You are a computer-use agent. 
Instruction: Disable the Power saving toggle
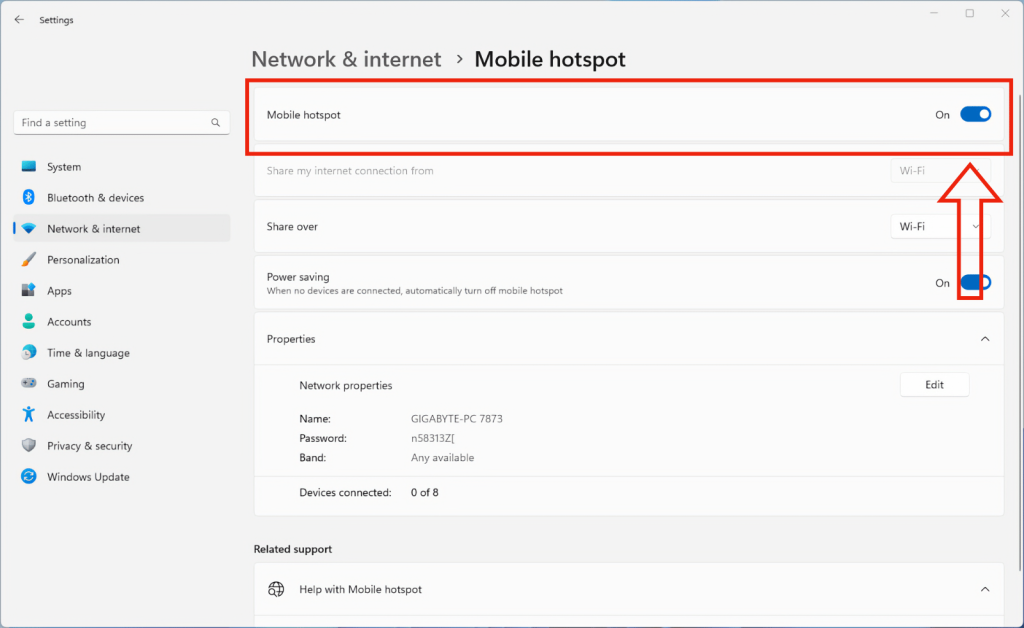click(x=976, y=283)
